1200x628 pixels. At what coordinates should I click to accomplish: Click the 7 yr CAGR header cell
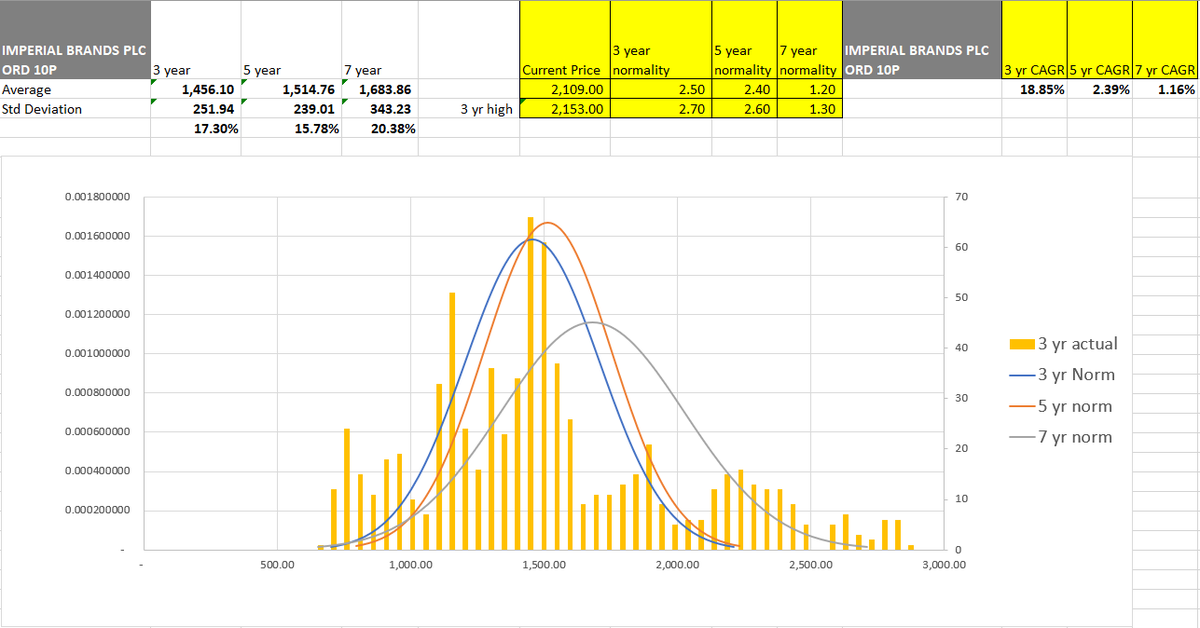click(x=1165, y=41)
